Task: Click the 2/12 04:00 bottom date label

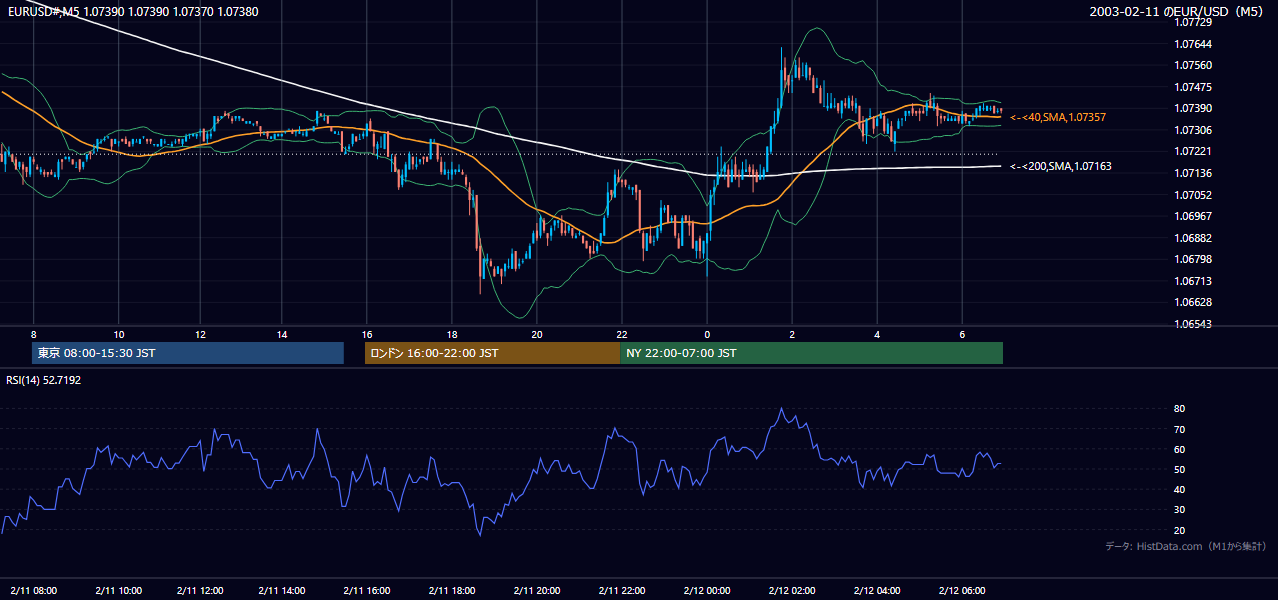Action: (877, 590)
